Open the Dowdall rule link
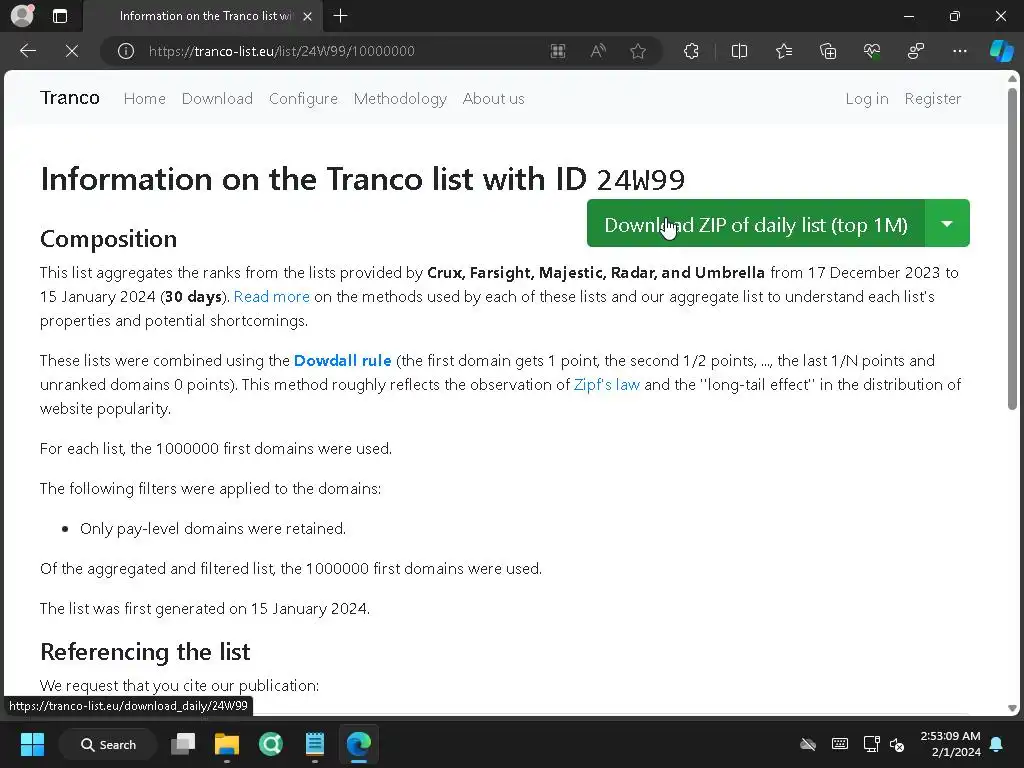The width and height of the screenshot is (1024, 768). pos(342,360)
